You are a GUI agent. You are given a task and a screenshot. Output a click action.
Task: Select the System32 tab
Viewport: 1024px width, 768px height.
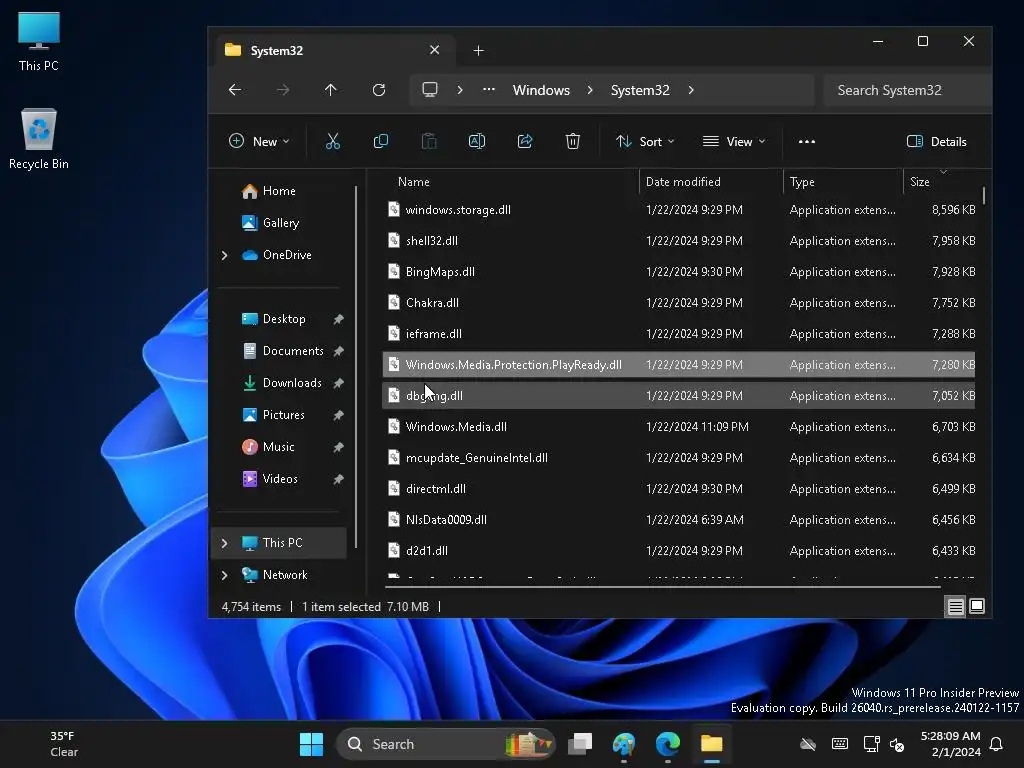333,50
